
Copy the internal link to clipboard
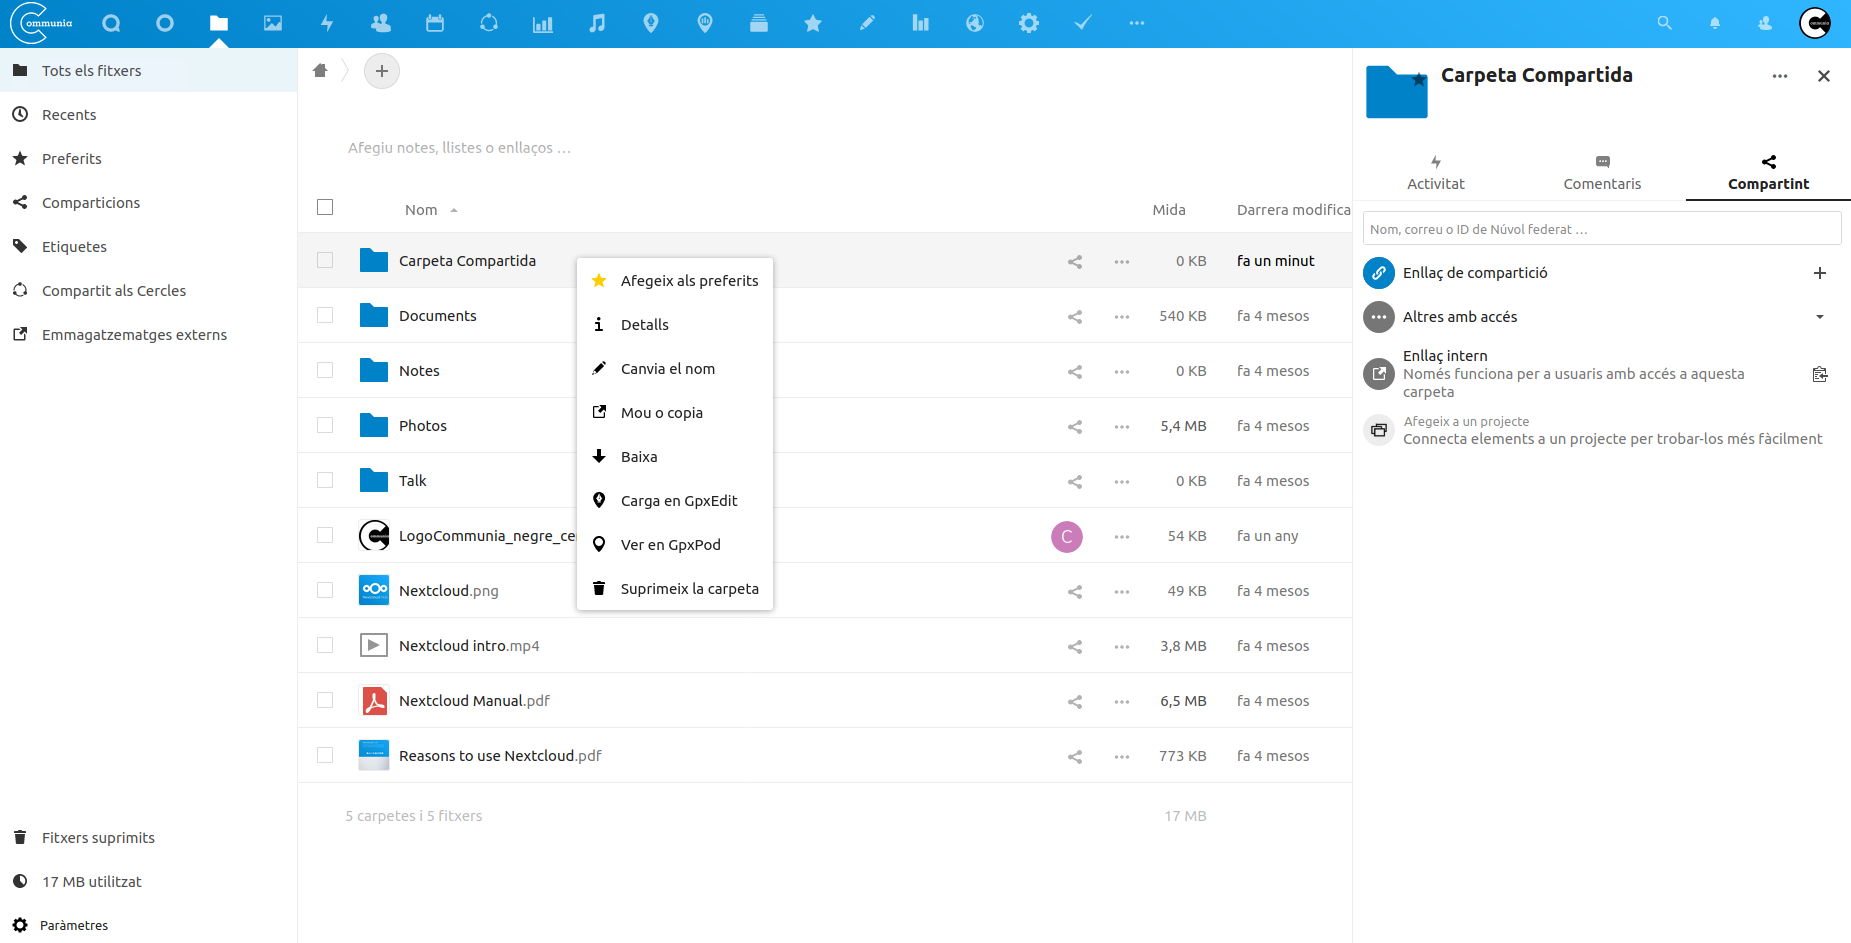point(1820,374)
